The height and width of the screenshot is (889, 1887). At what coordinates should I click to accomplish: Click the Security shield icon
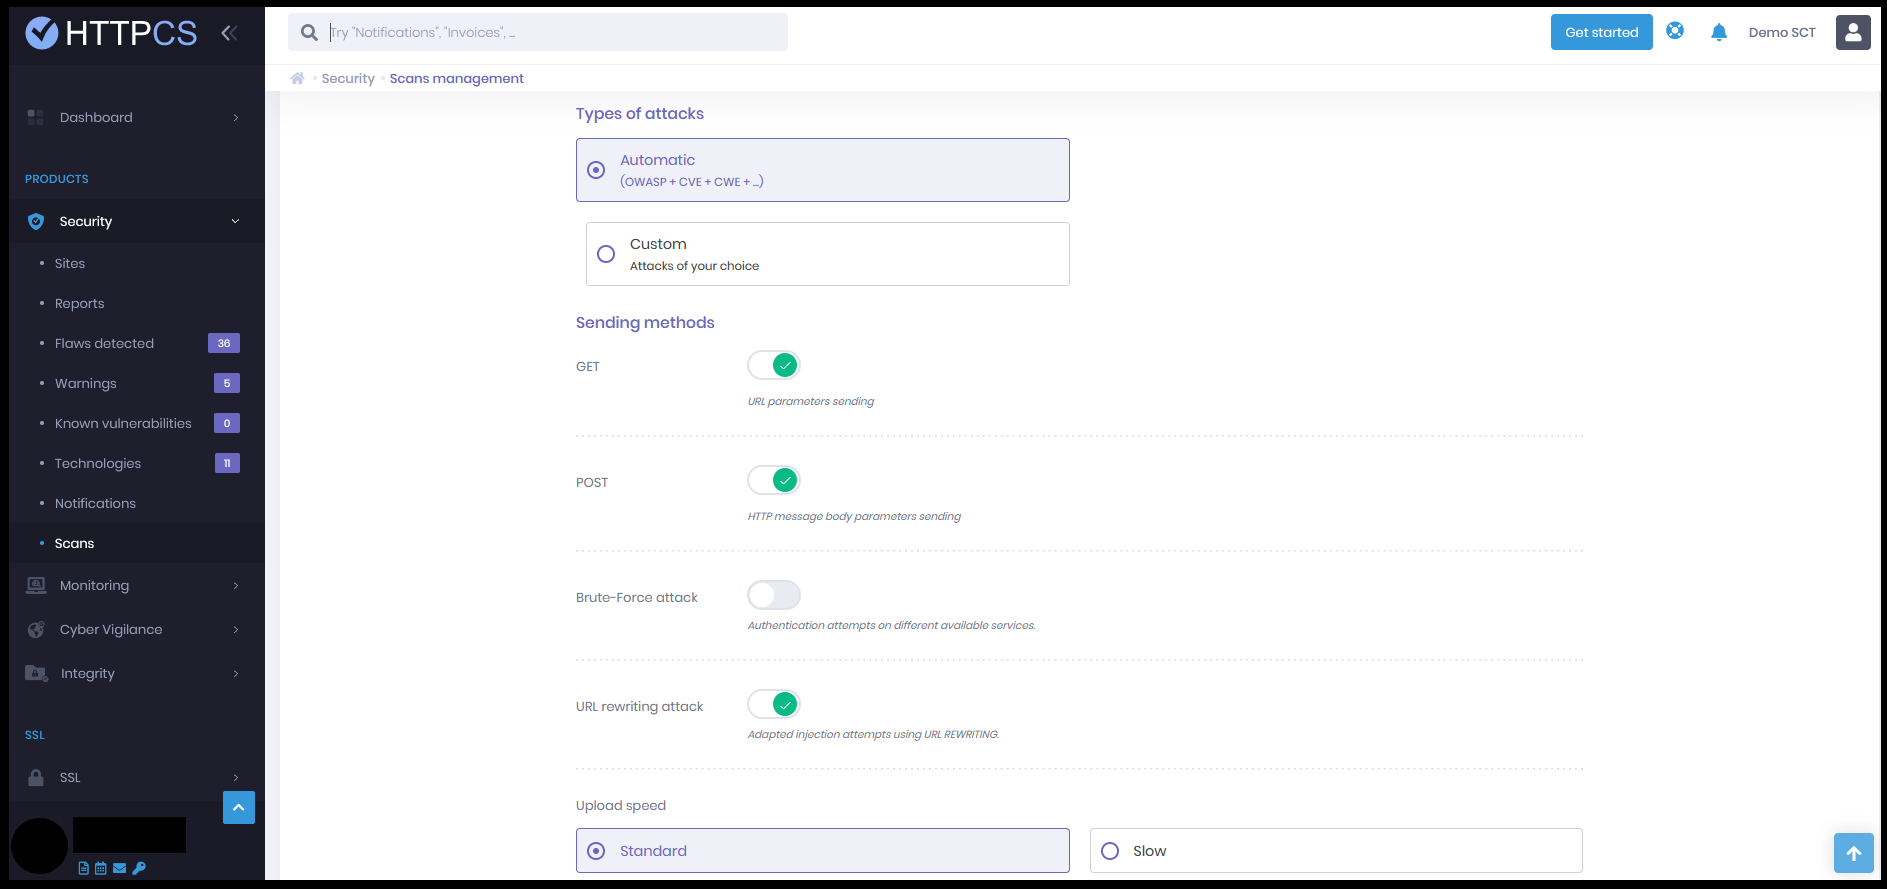point(36,221)
